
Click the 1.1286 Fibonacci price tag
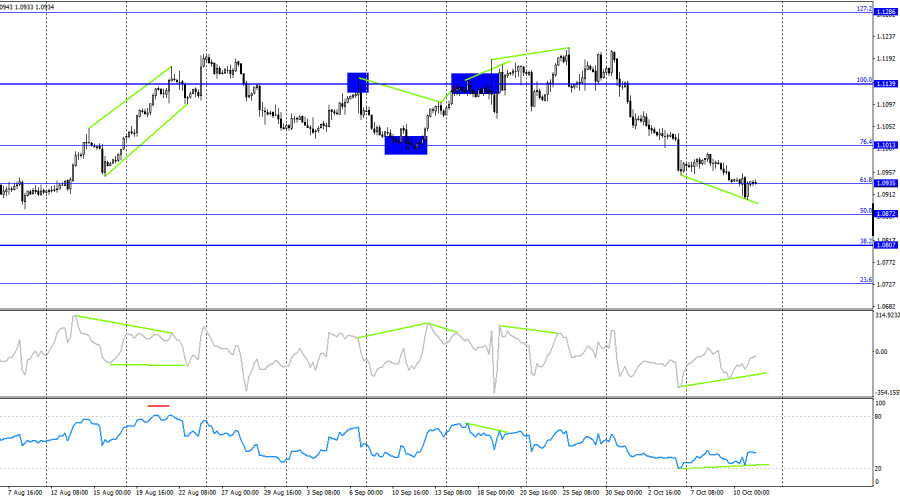point(885,12)
